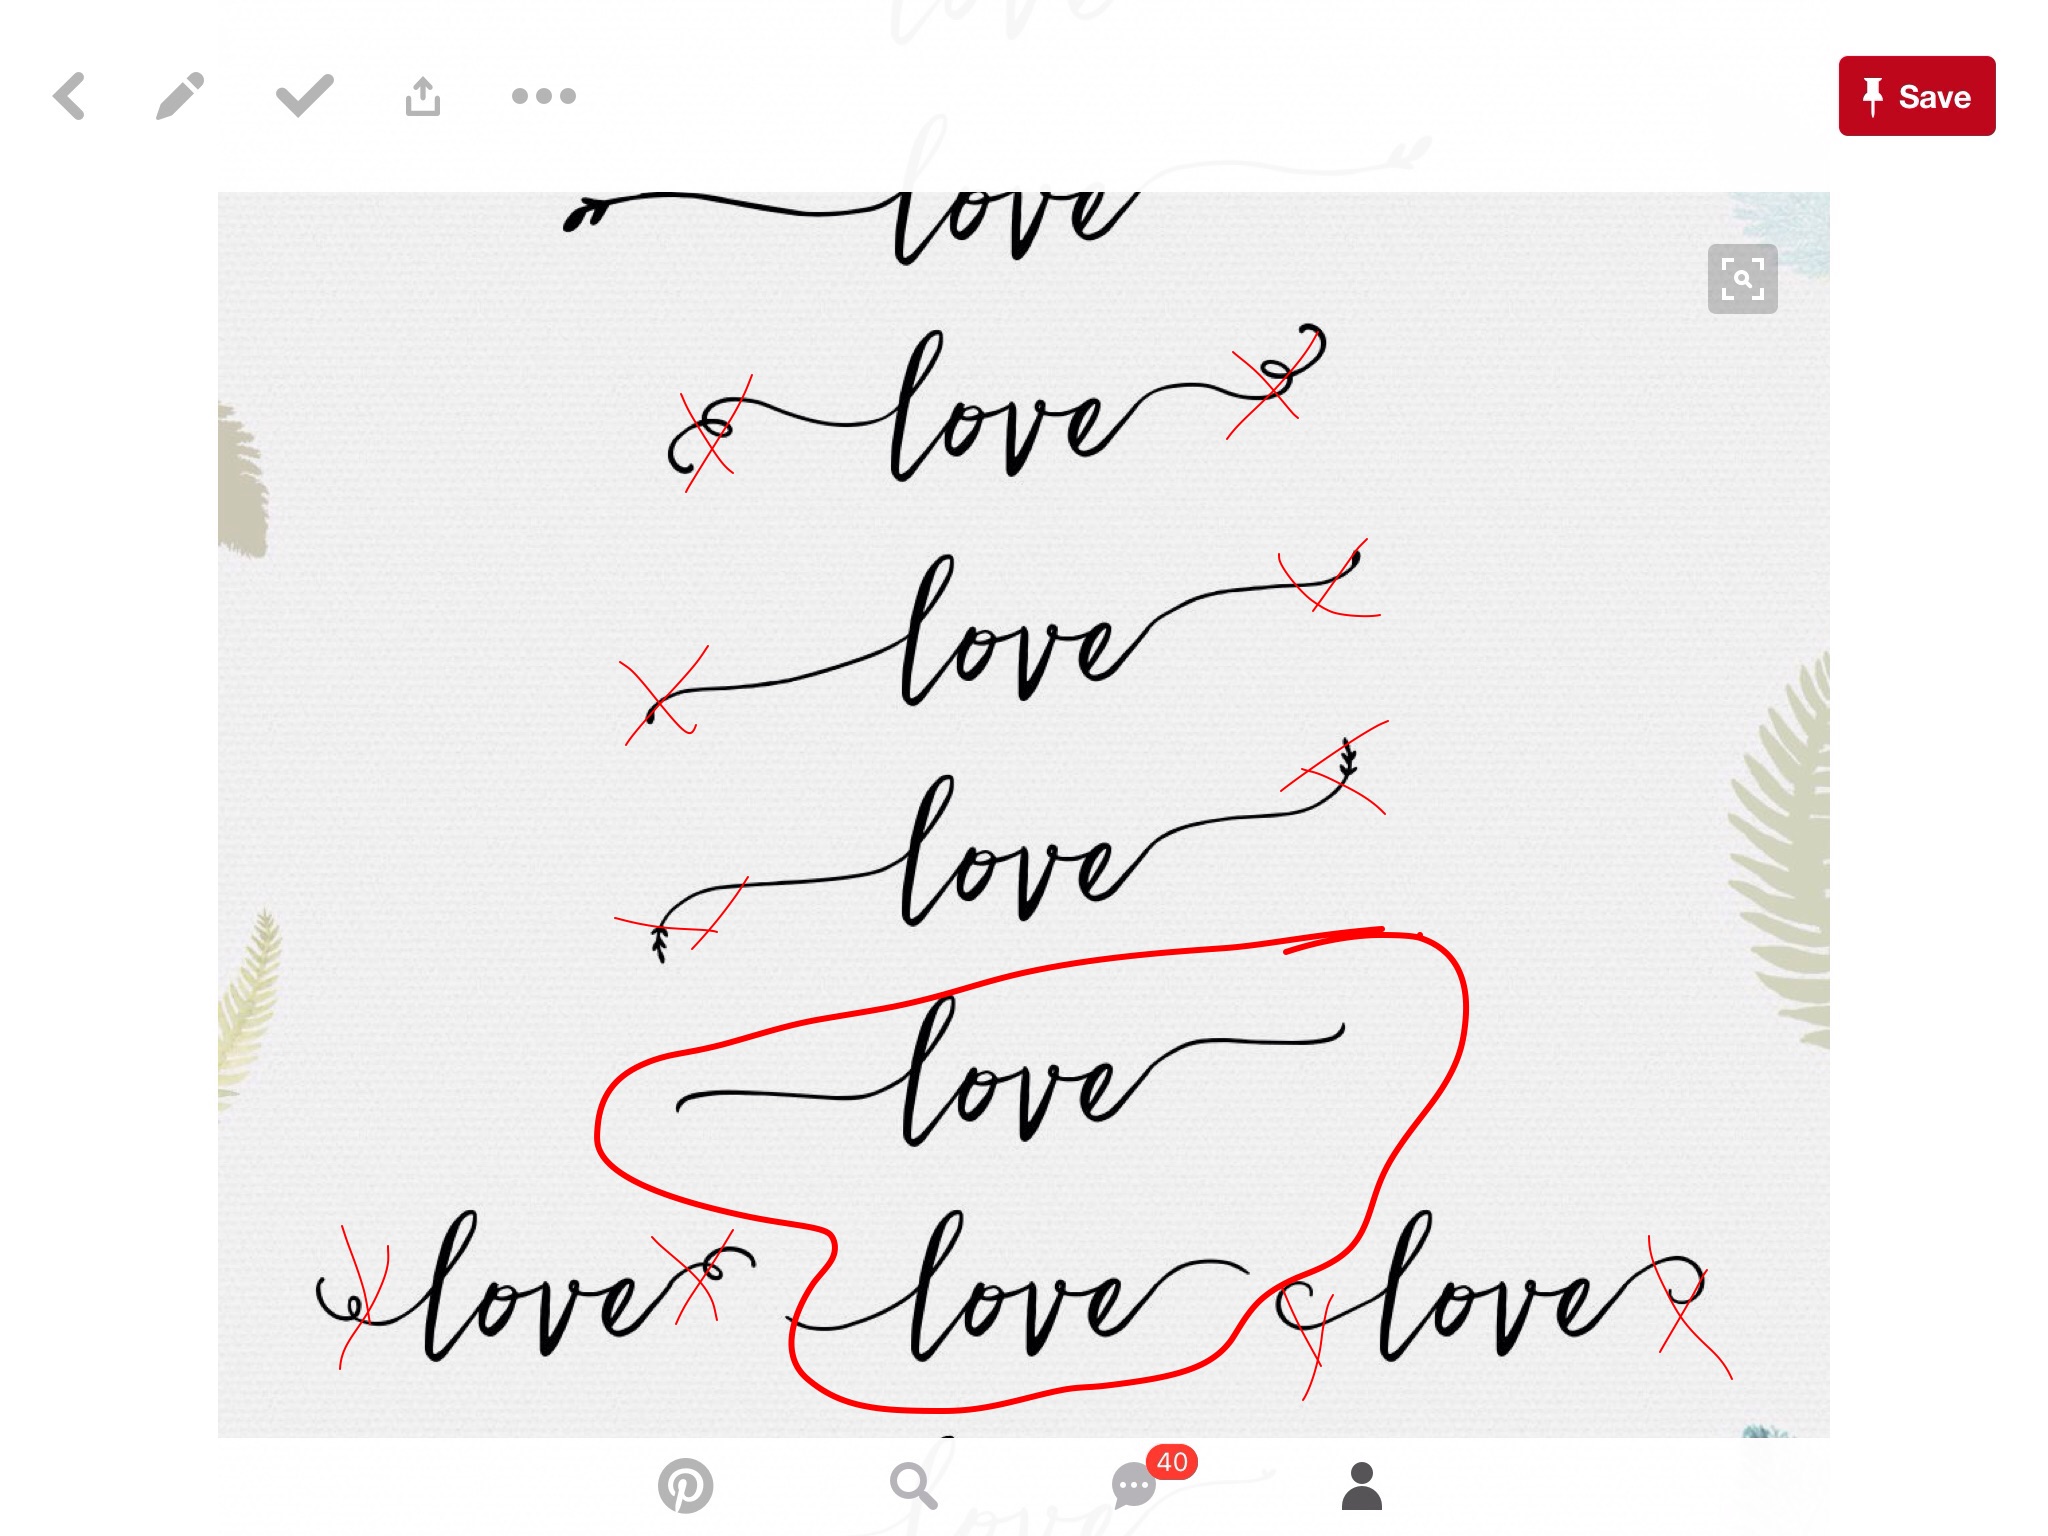
Task: Open messages with speech bubble icon
Action: pyautogui.click(x=1133, y=1487)
